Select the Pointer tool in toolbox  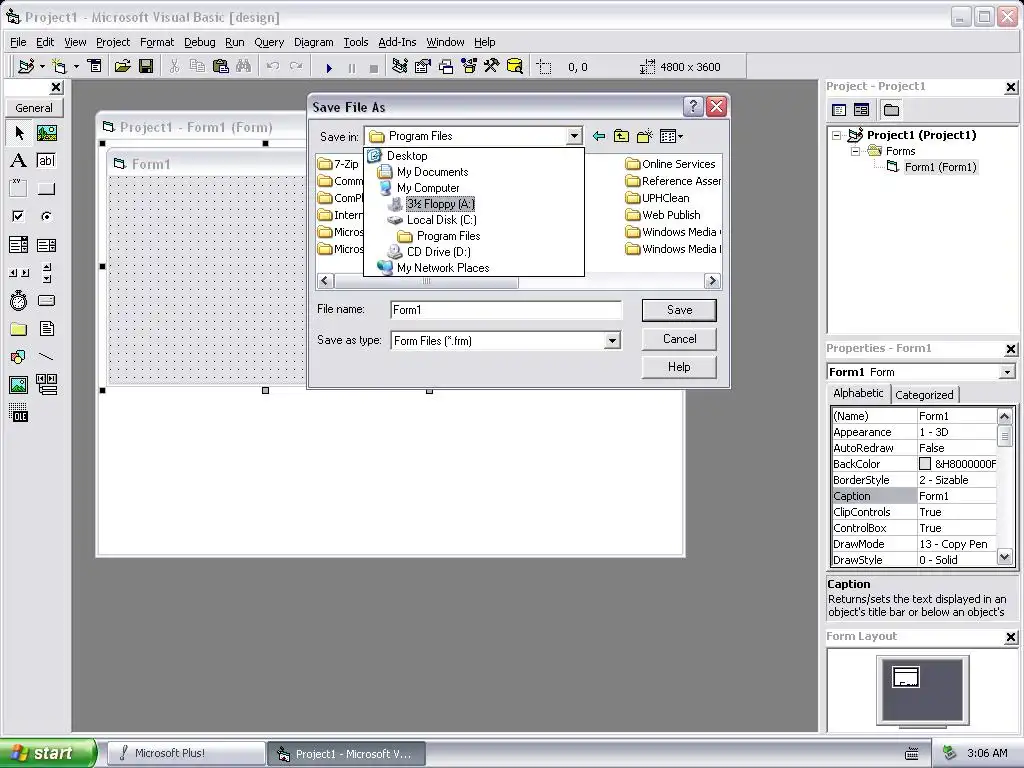19,133
